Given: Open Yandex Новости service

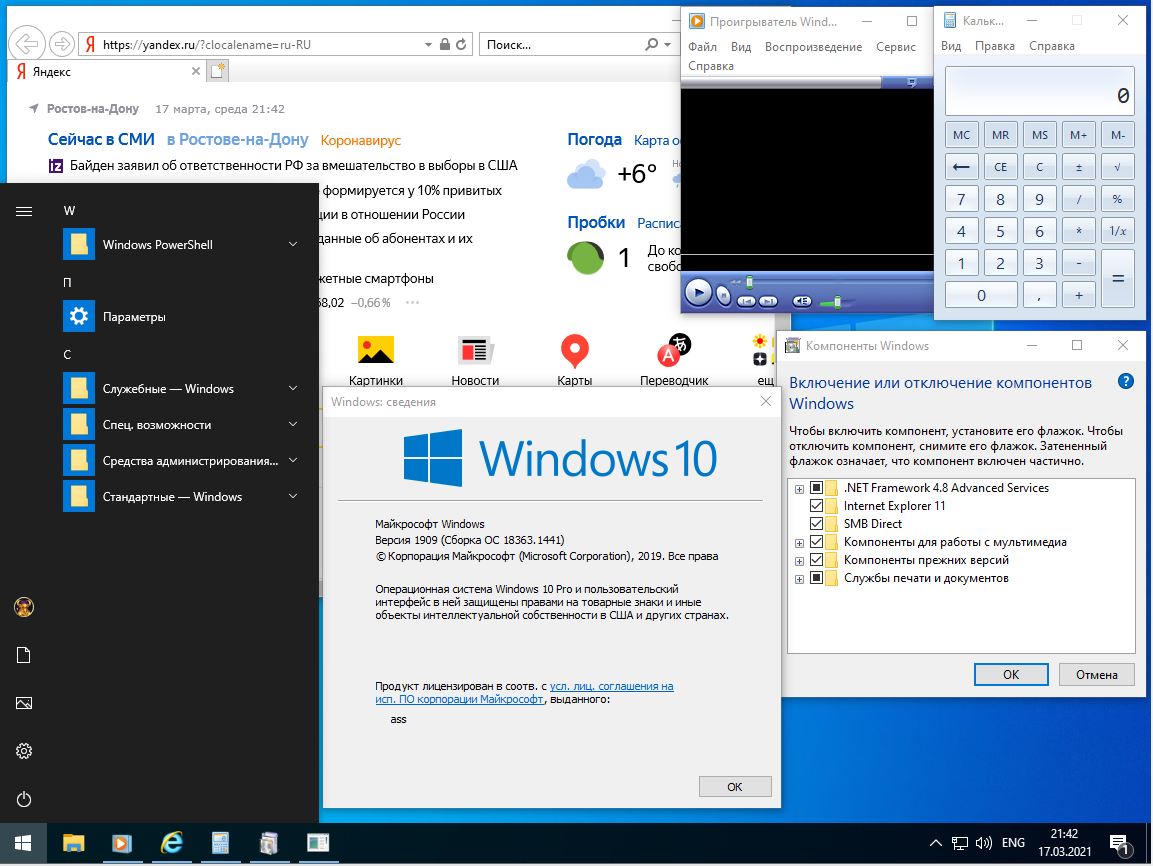Looking at the screenshot, I should pyautogui.click(x=475, y=360).
